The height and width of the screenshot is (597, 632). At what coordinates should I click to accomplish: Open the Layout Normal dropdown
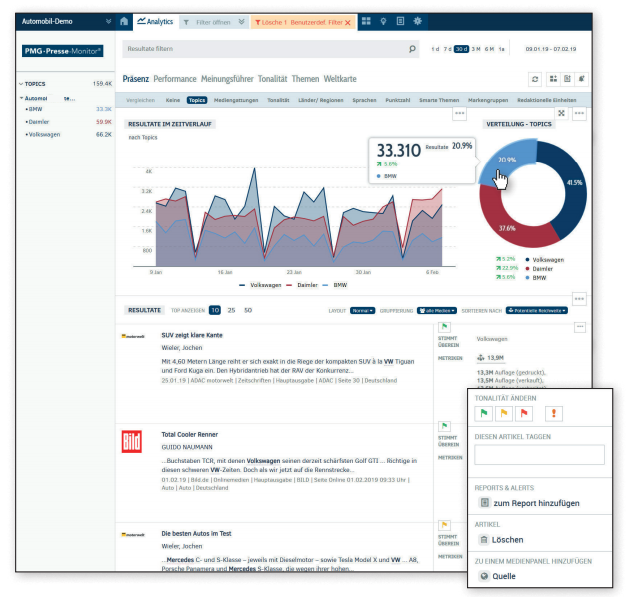(362, 311)
